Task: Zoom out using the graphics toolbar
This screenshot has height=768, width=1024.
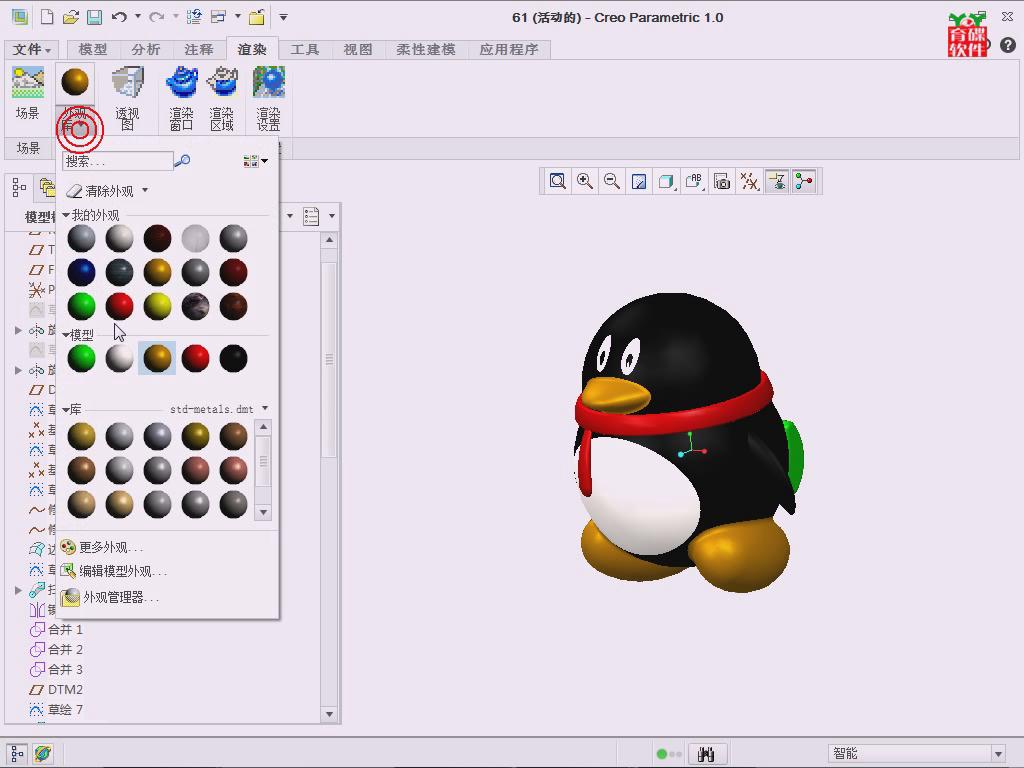Action: tap(612, 181)
